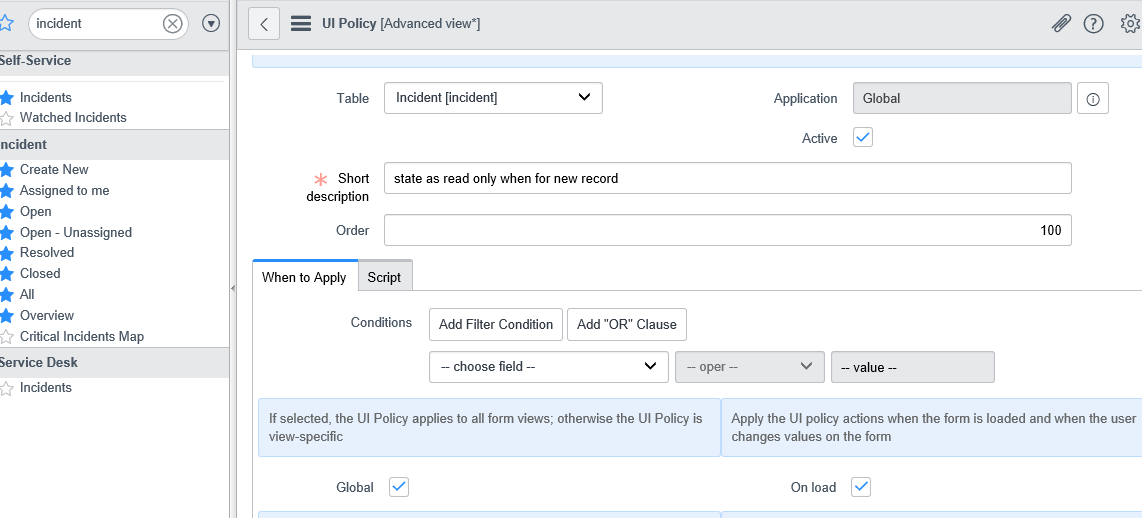The height and width of the screenshot is (518, 1142).
Task: Open Critical Incidents Map module
Action: point(82,337)
